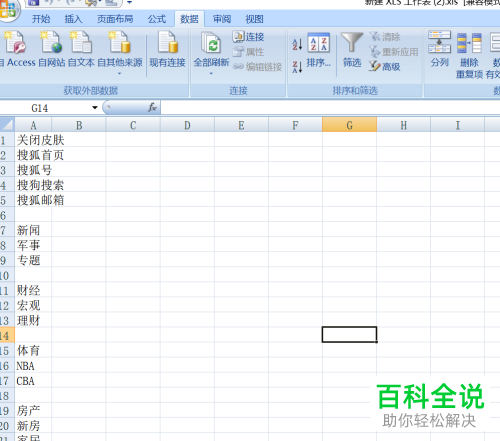Click 编辑链接 edit links
The image size is (500, 441).
pyautogui.click(x=257, y=67)
